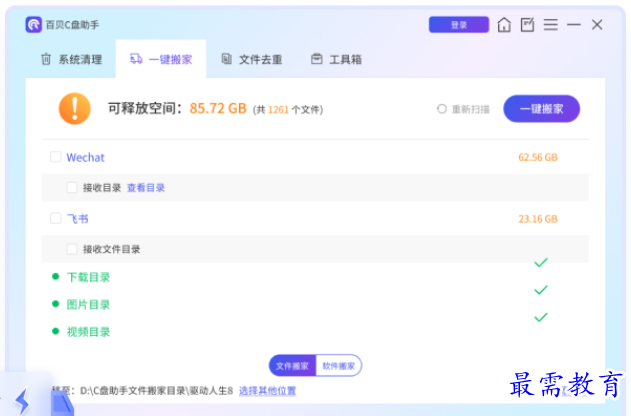Switch to 系统清理 tab
Screen dimensions: 631x416
click(72, 60)
